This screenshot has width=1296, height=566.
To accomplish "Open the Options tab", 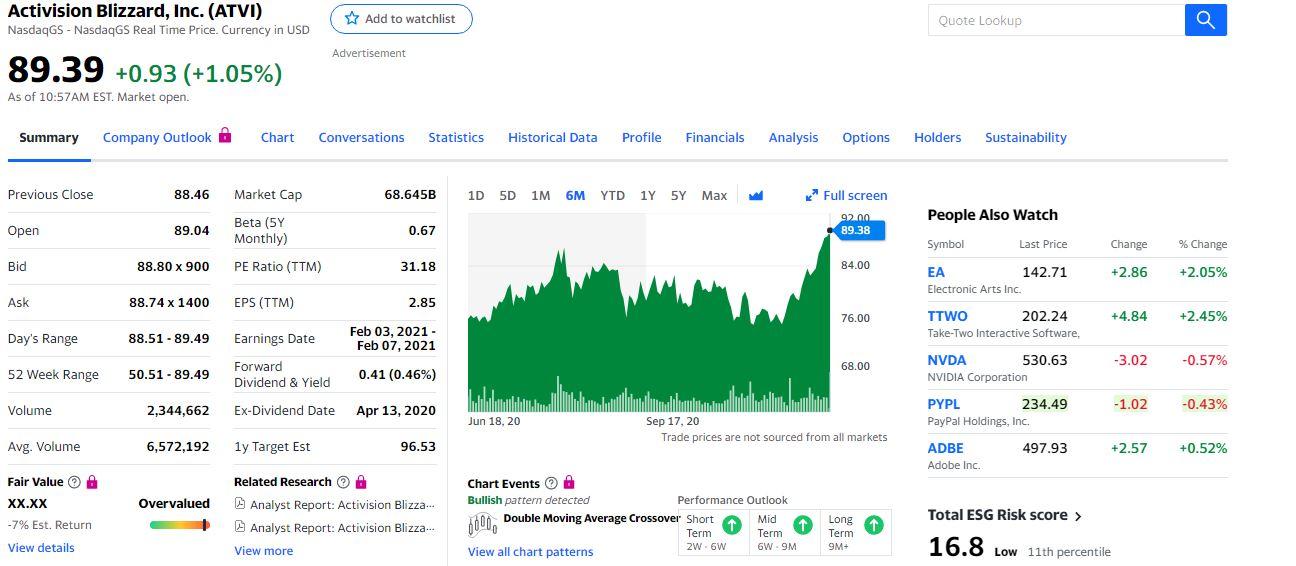I will (866, 138).
